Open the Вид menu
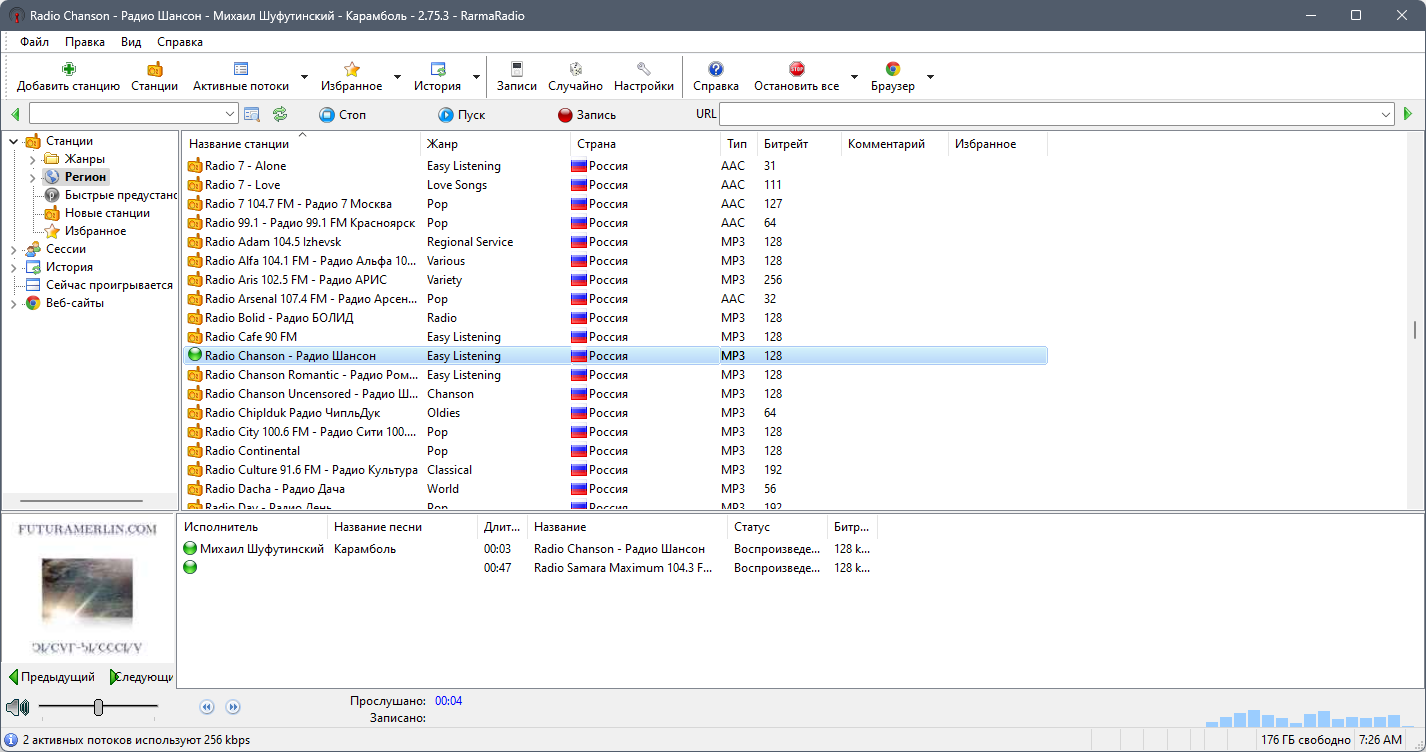1426x752 pixels. tap(131, 42)
